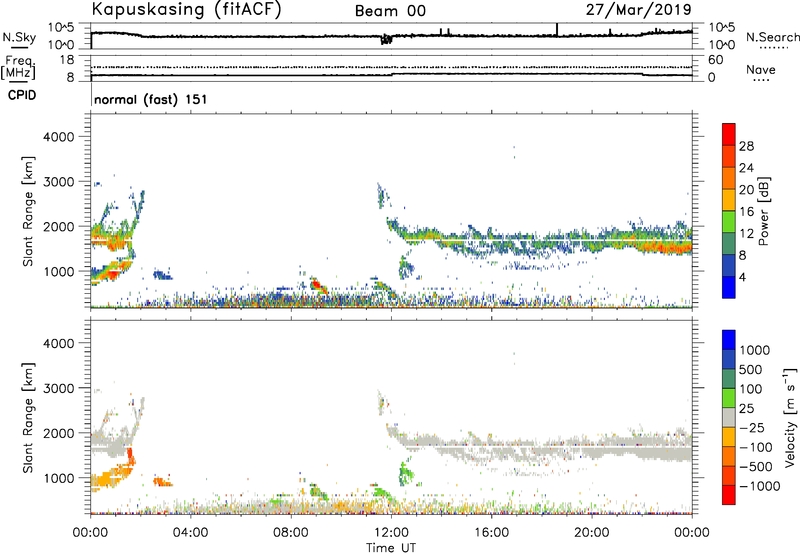The image size is (800, 554).
Task: Click the orange velocity patch near 03:00
Action: pyautogui.click(x=163, y=481)
